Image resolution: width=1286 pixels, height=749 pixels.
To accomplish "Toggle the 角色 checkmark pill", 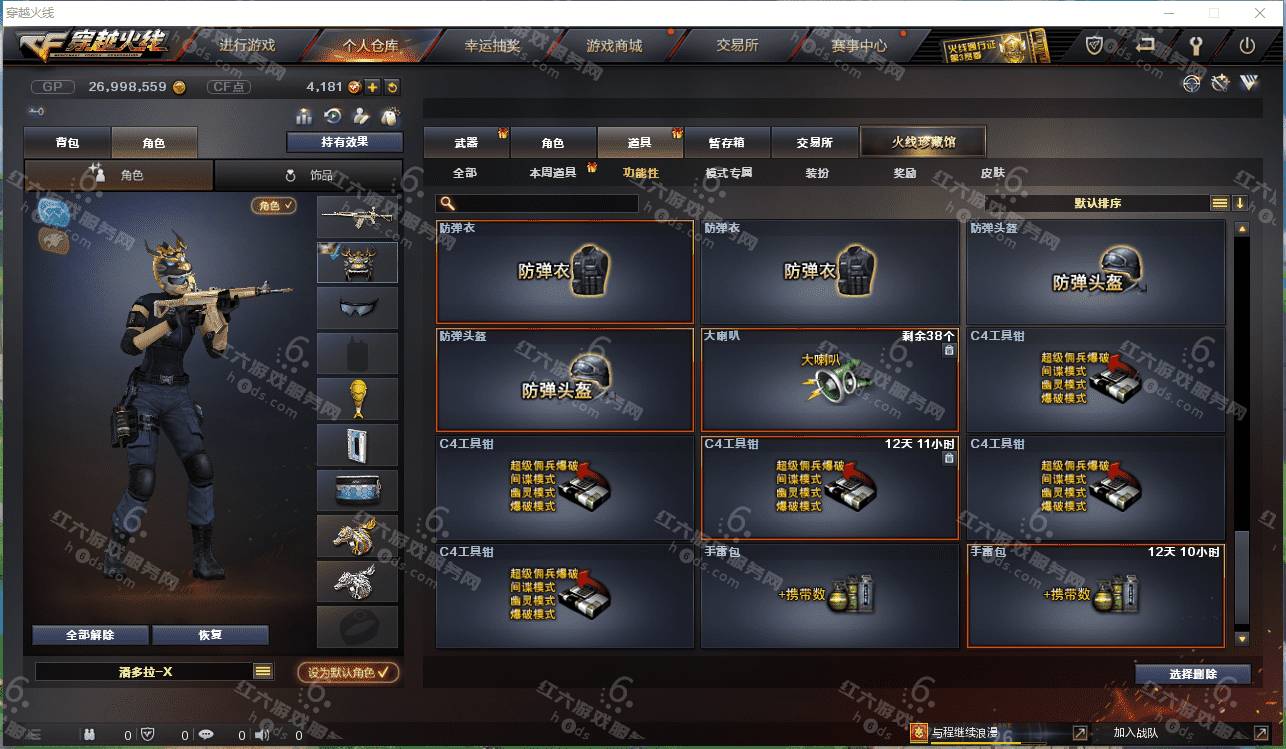I will (x=274, y=205).
